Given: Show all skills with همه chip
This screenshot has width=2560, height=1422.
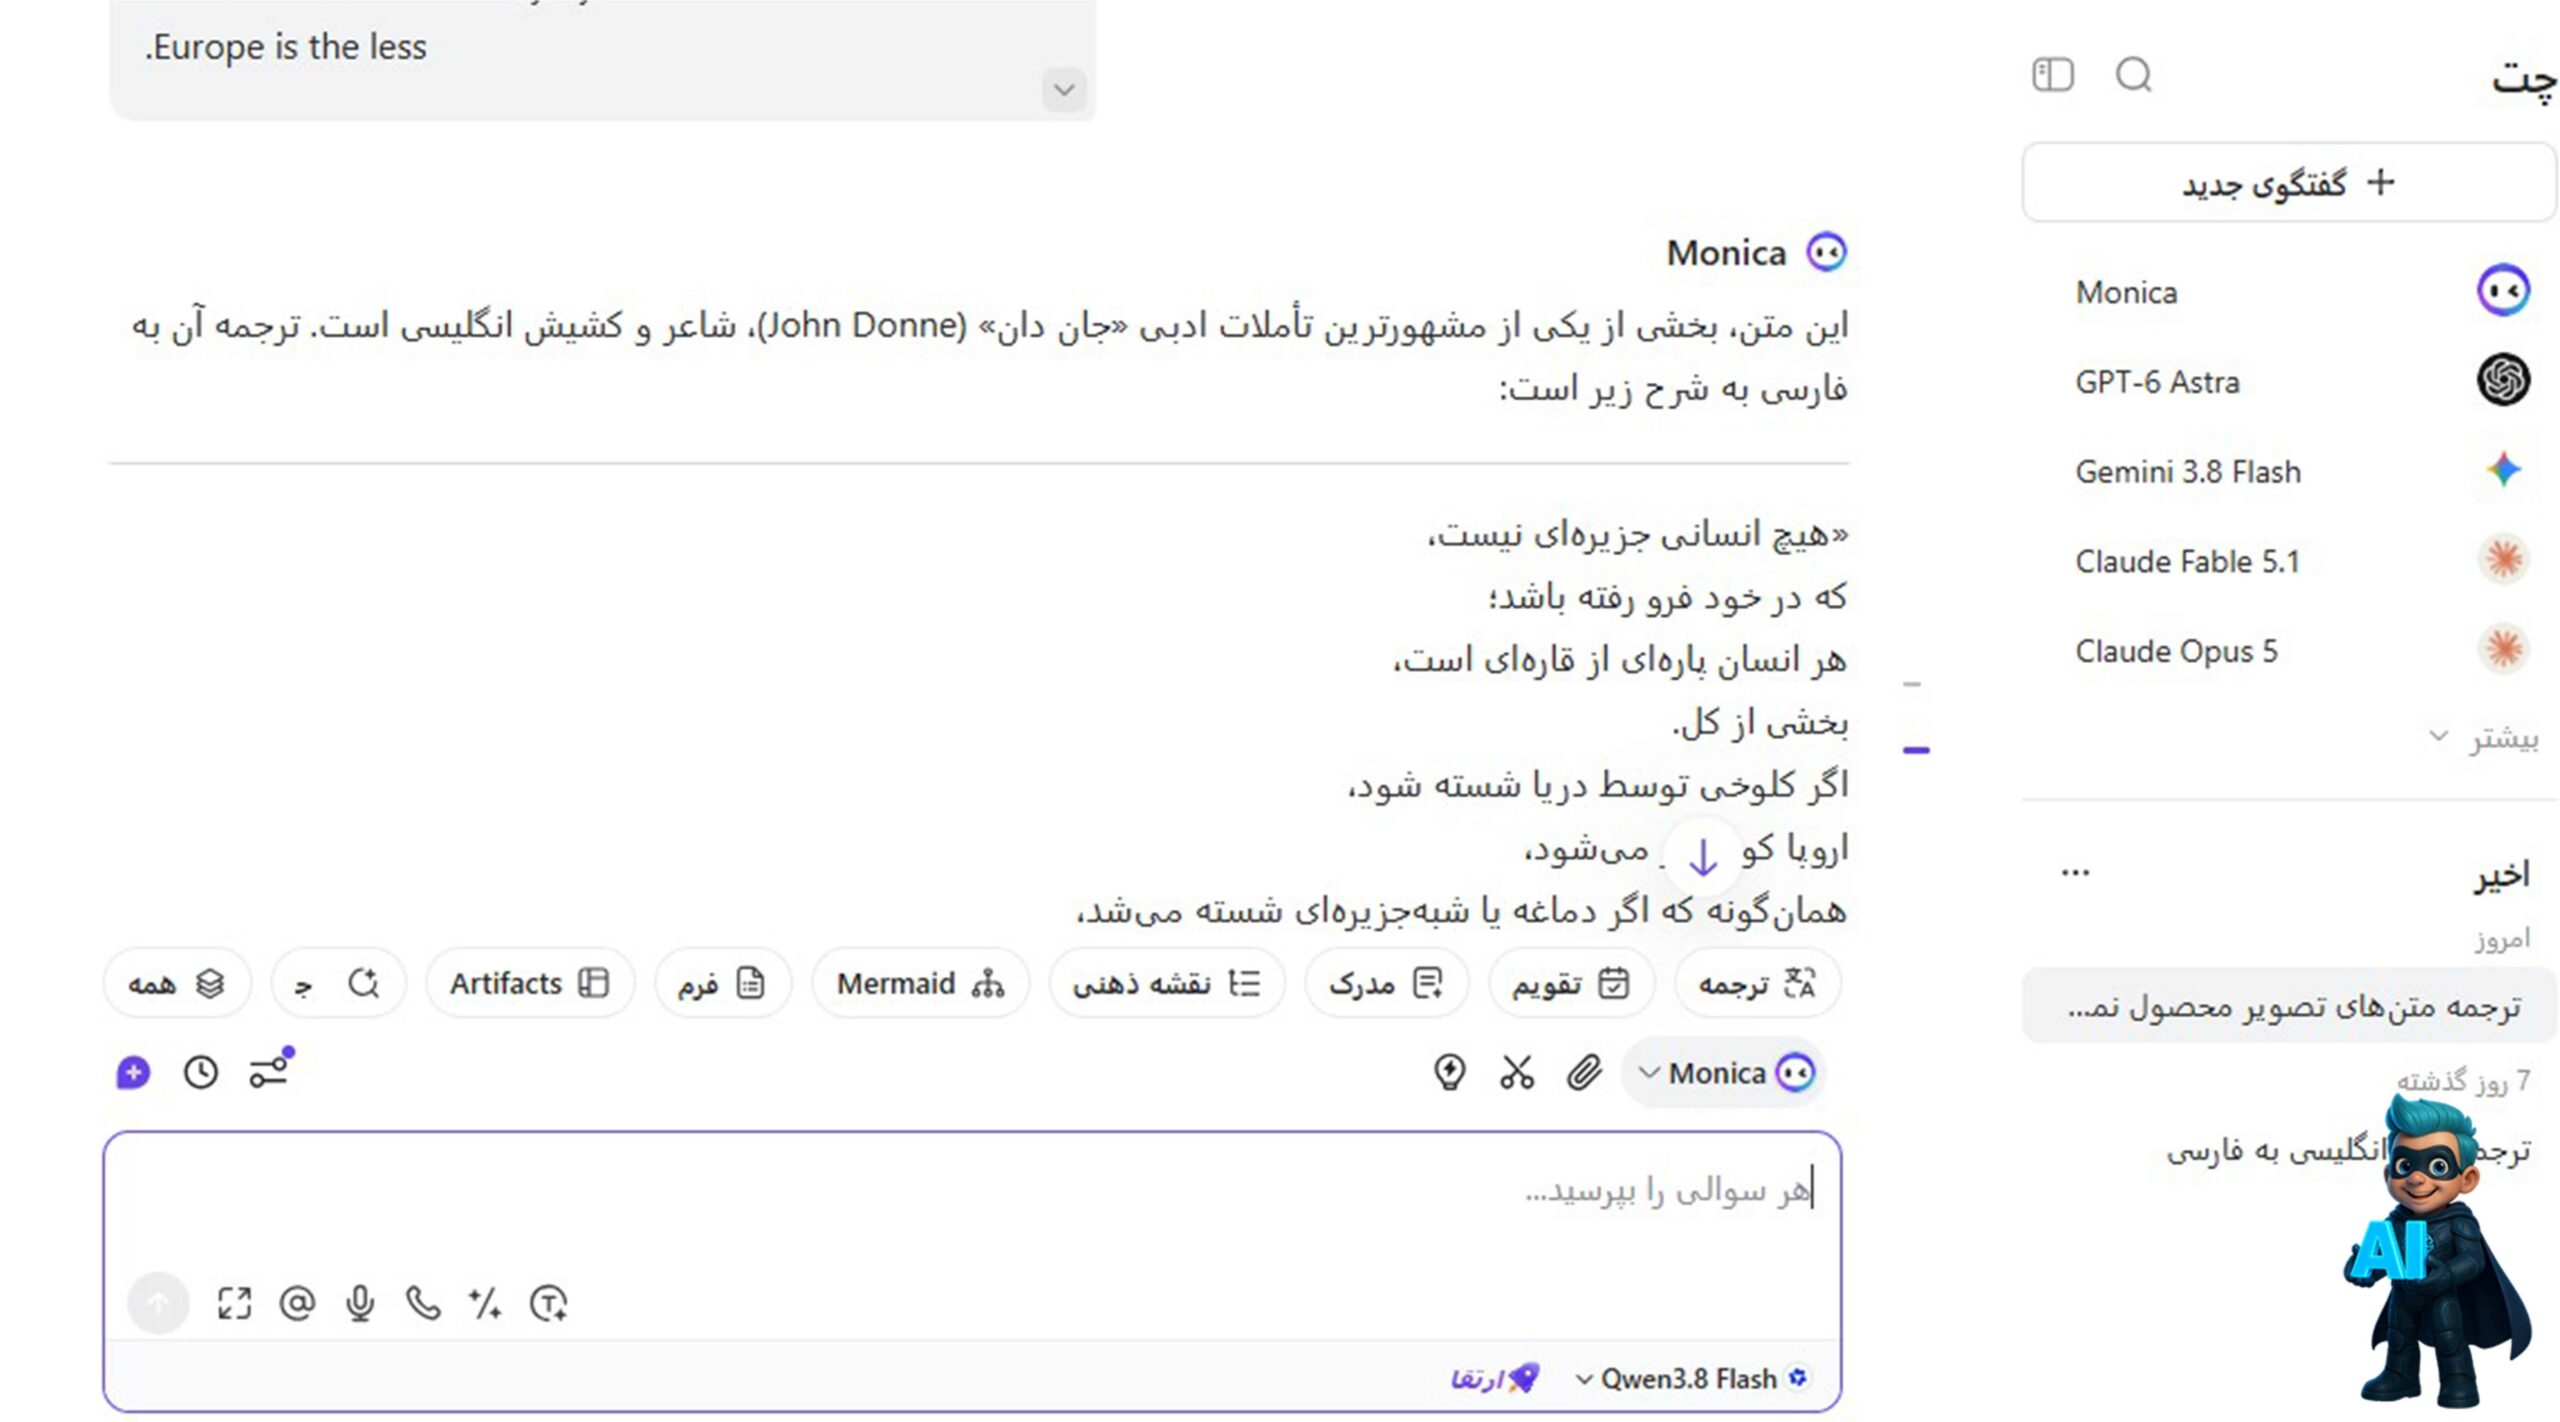Looking at the screenshot, I should click(x=176, y=983).
